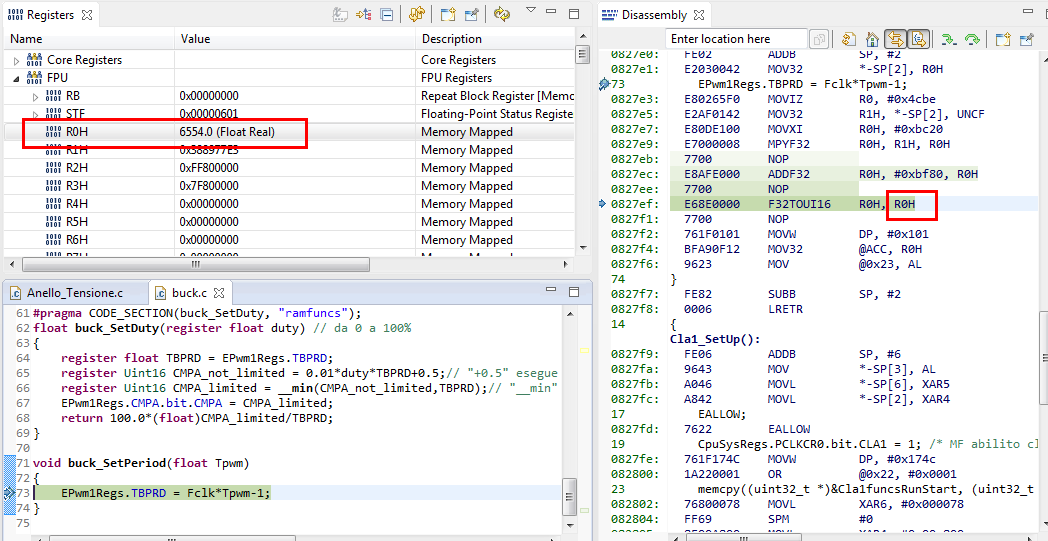Select the R0H register row
Viewport: 1048px width, 541px height.
[x=289, y=132]
